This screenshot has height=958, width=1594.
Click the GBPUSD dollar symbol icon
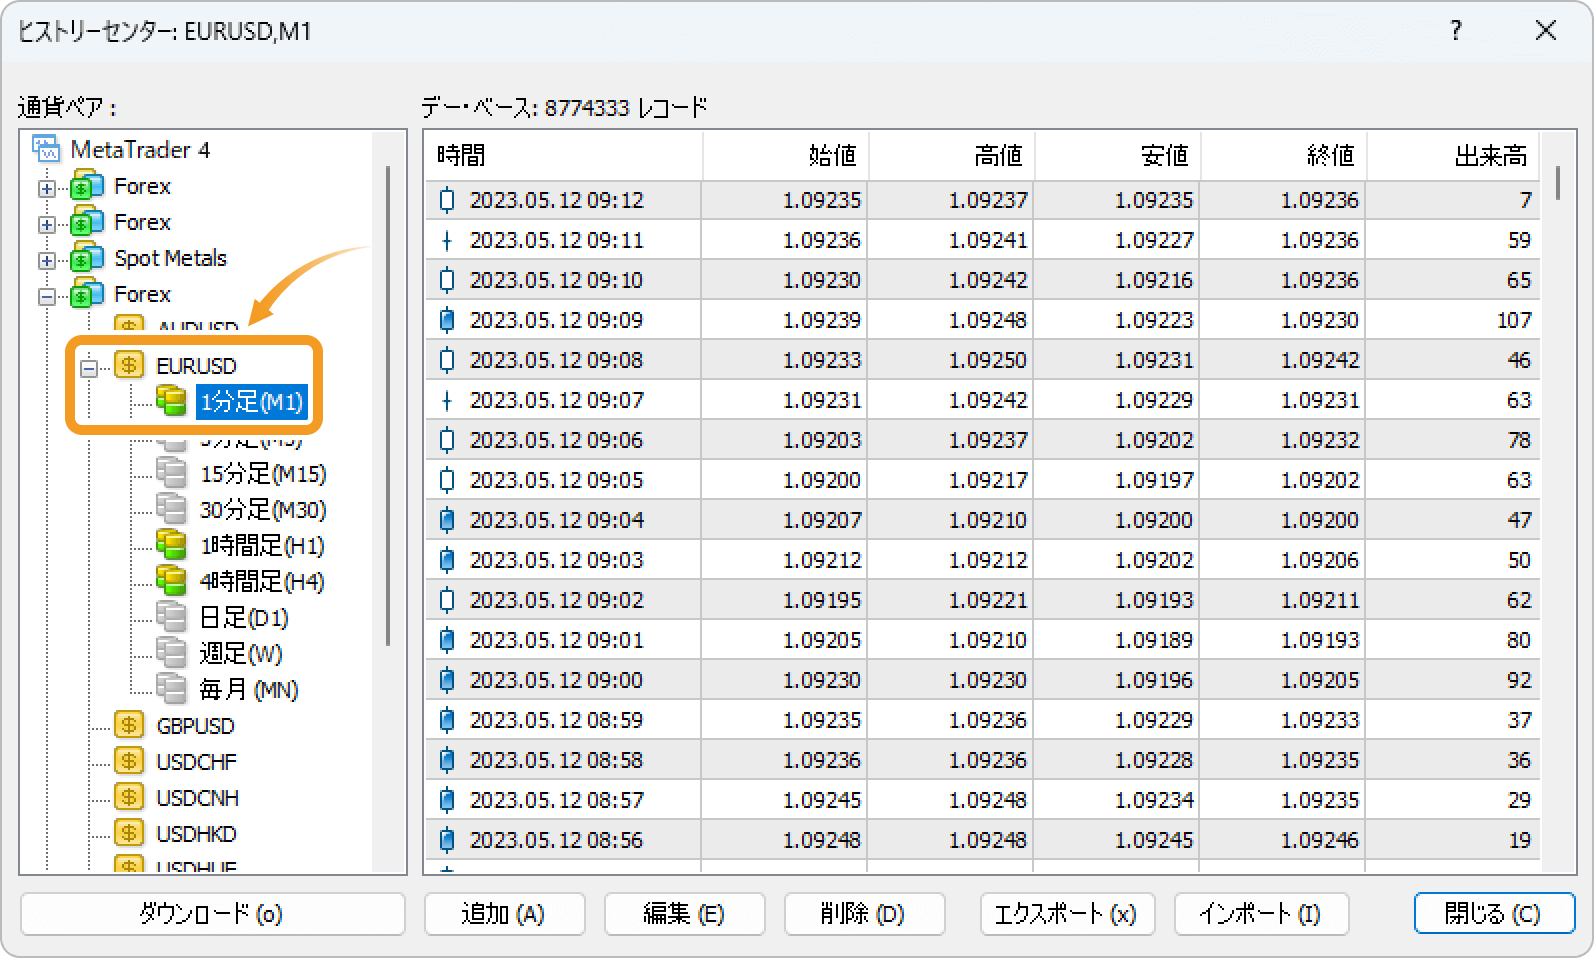click(129, 725)
